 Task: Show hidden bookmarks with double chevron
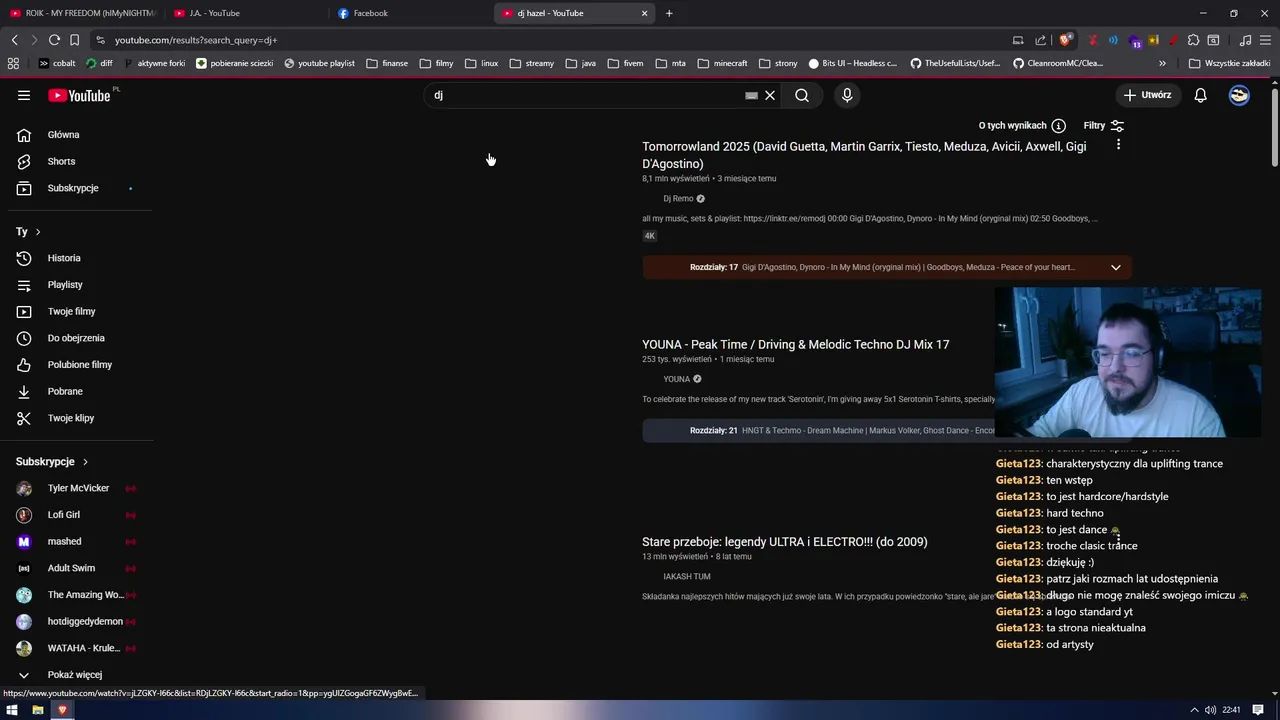[x=1162, y=63]
